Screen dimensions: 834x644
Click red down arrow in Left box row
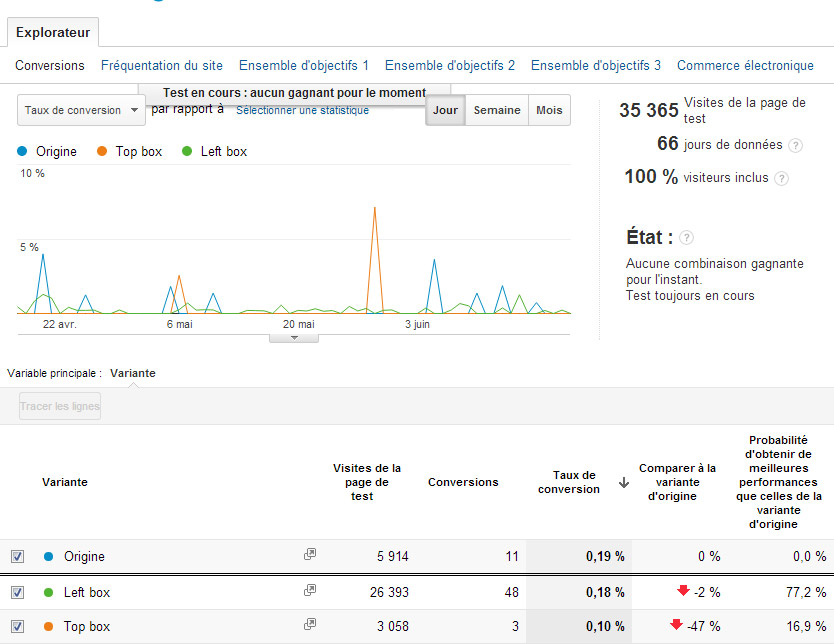[683, 590]
